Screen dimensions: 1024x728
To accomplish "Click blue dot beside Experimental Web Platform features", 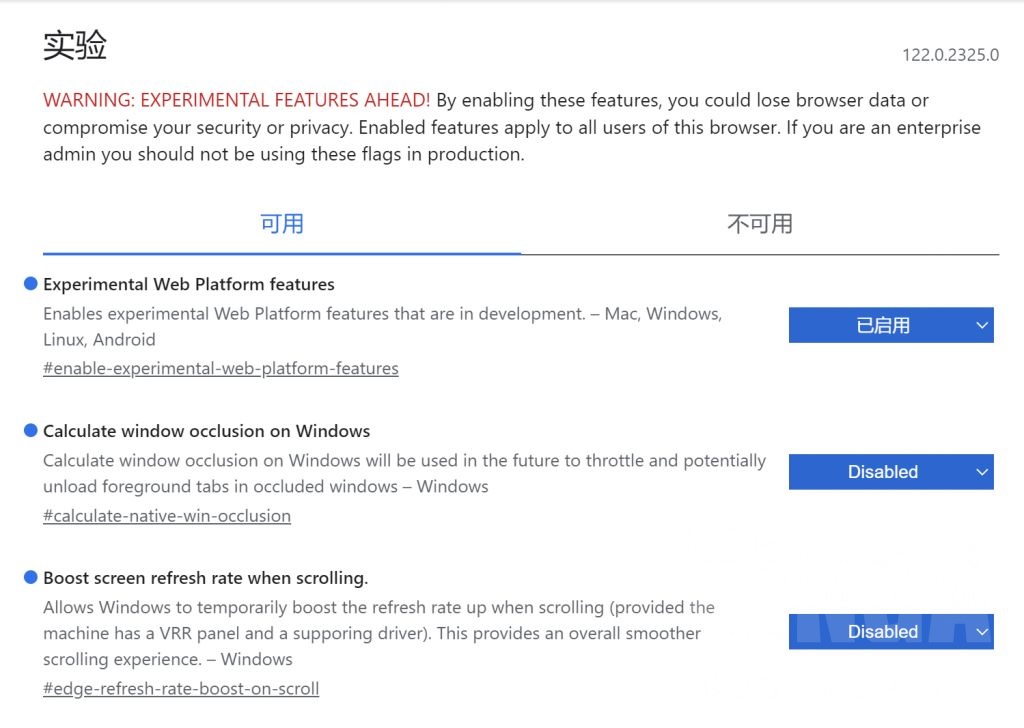I will point(30,284).
